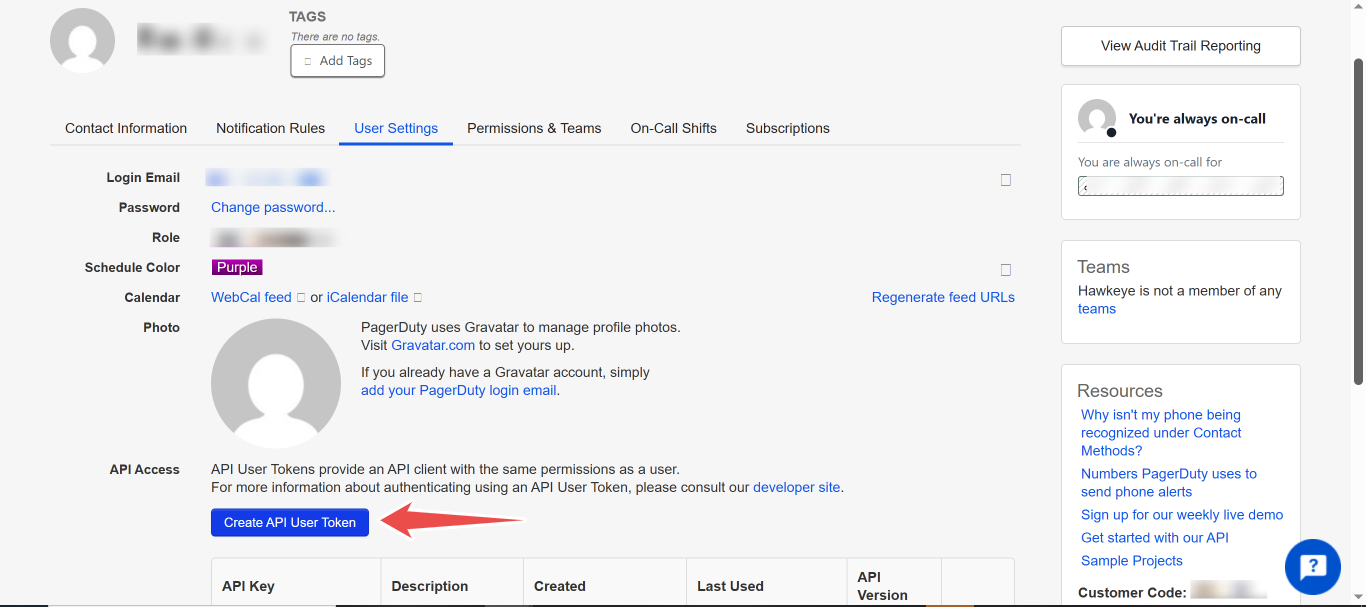Click the download icon beside iCalendar file
The width and height of the screenshot is (1366, 607).
(416, 296)
